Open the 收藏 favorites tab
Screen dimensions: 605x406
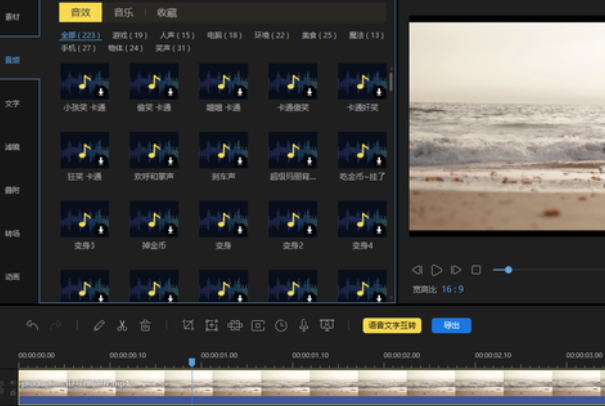pyautogui.click(x=167, y=12)
